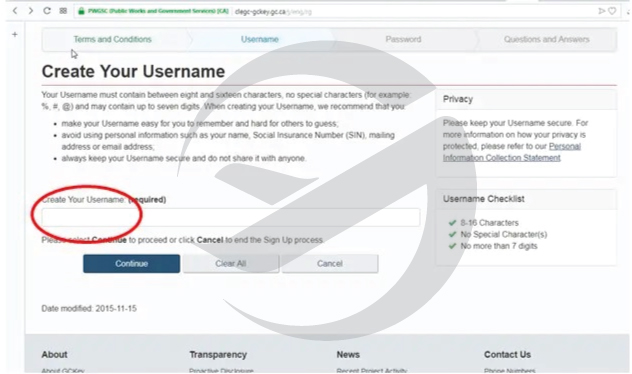Click the Create Your Username input field
The height and width of the screenshot is (374, 632).
[231, 217]
